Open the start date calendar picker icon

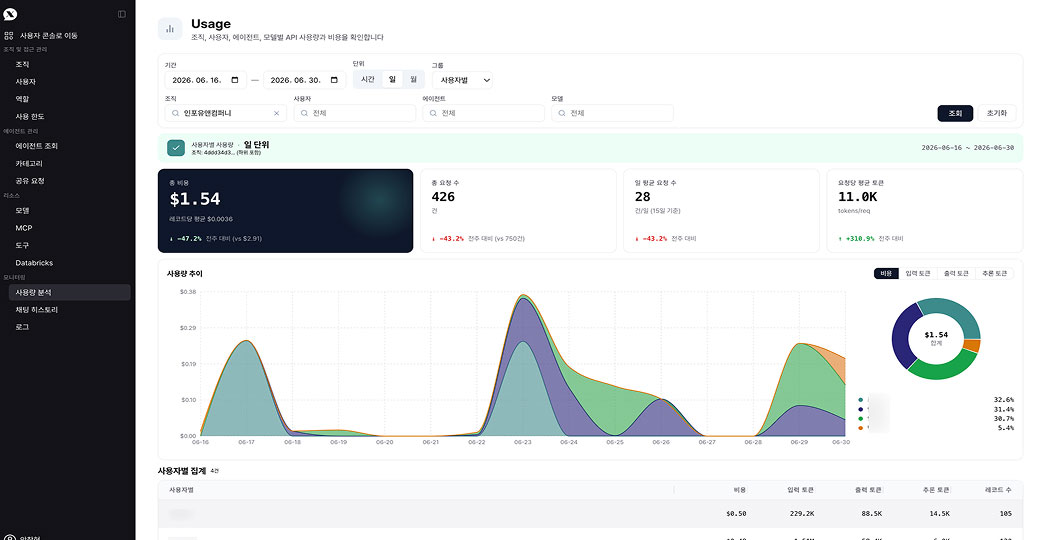click(x=235, y=80)
